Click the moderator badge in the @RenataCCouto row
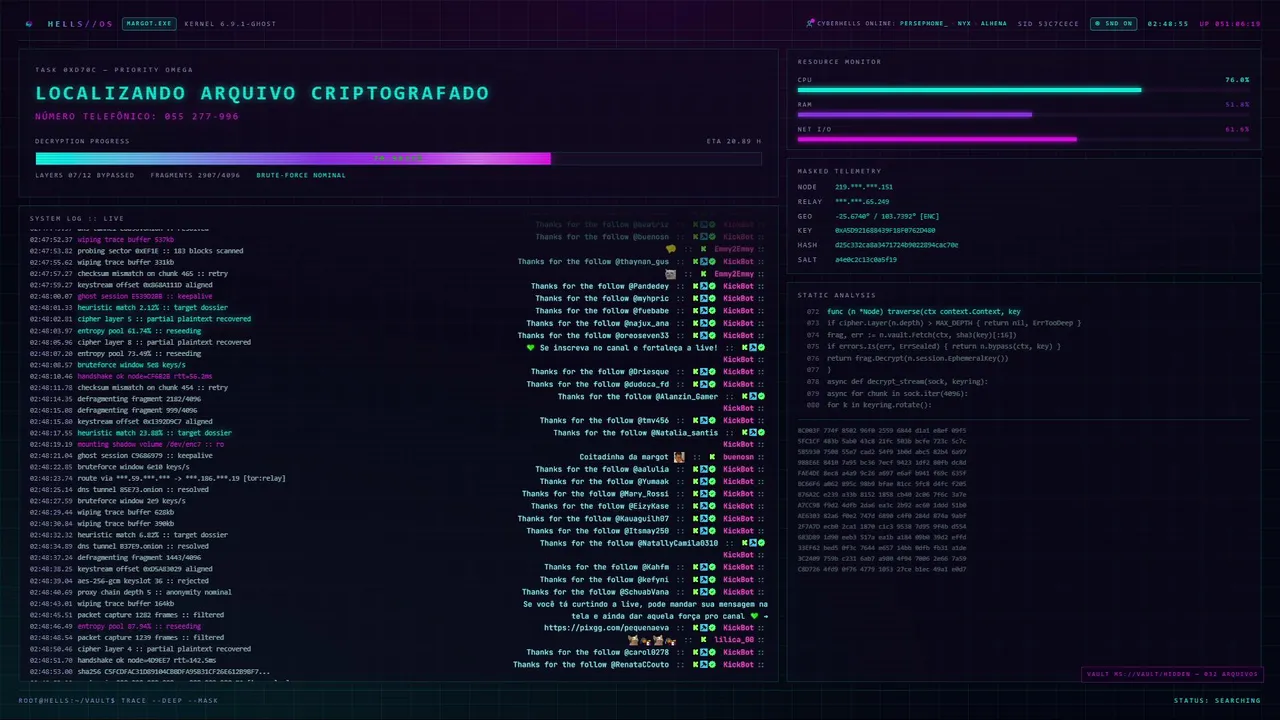Image resolution: width=1280 pixels, height=720 pixels. click(704, 664)
